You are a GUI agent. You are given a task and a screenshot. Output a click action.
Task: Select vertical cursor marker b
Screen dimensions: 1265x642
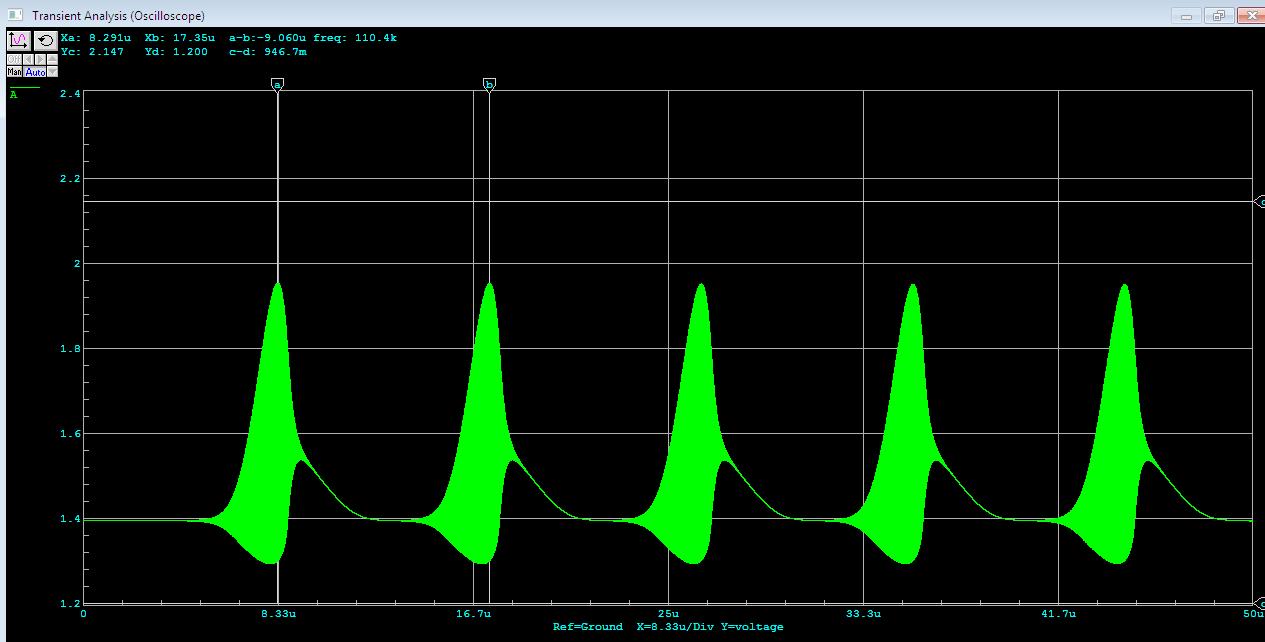pyautogui.click(x=489, y=84)
